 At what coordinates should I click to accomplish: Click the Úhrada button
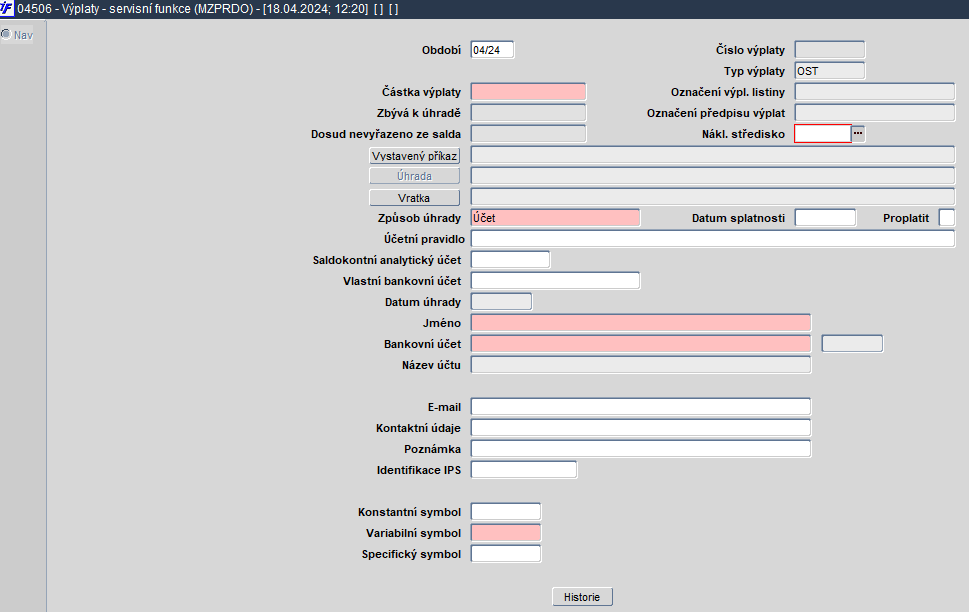(x=415, y=176)
